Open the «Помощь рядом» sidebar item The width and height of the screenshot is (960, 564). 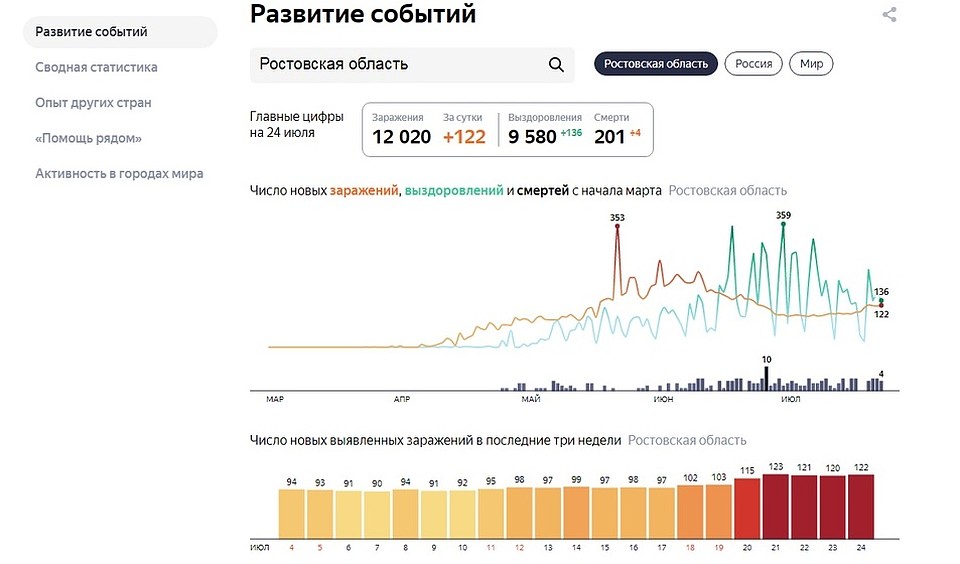88,138
